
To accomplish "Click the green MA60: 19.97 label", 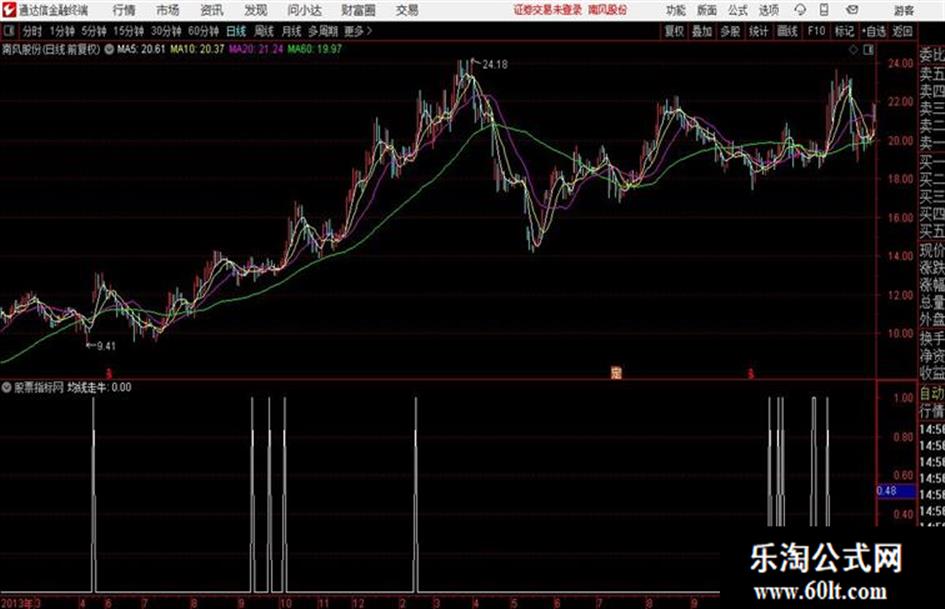I will tap(315, 49).
